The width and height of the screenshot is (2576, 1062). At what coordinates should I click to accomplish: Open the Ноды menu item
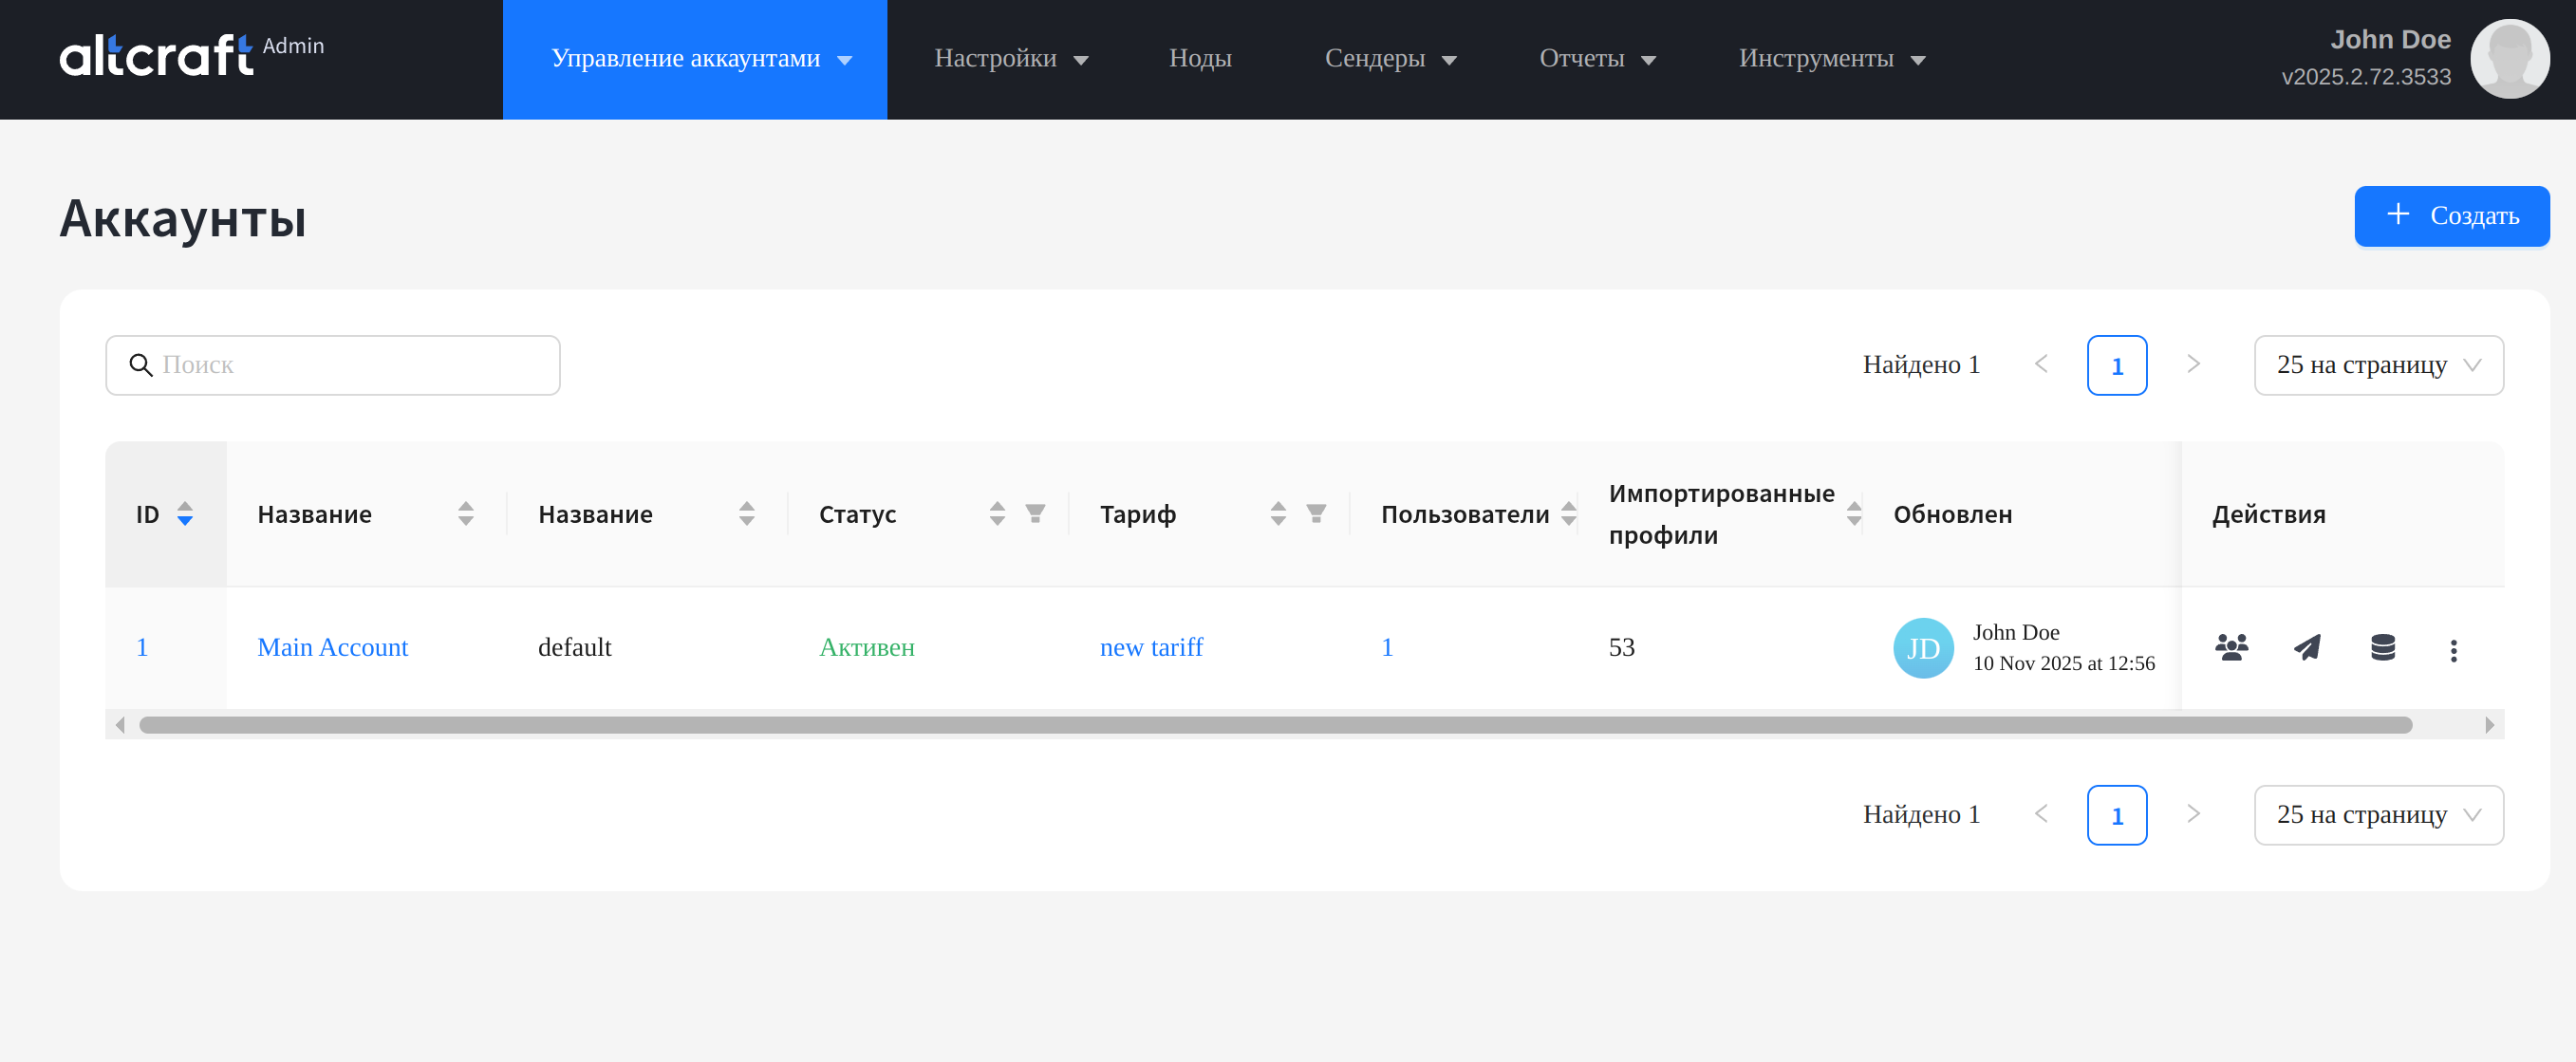point(1200,59)
